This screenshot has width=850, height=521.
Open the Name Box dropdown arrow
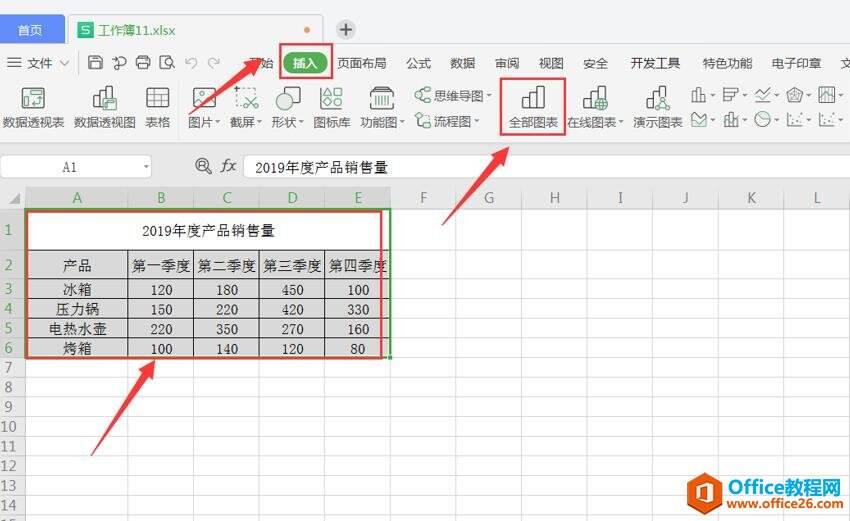(x=146, y=166)
